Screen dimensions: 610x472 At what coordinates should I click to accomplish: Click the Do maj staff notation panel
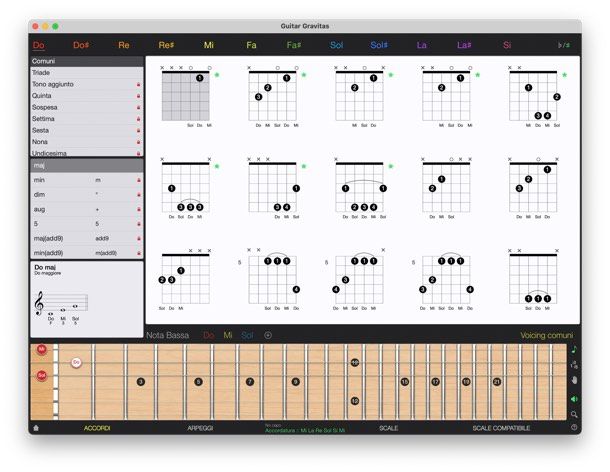[x=87, y=299]
